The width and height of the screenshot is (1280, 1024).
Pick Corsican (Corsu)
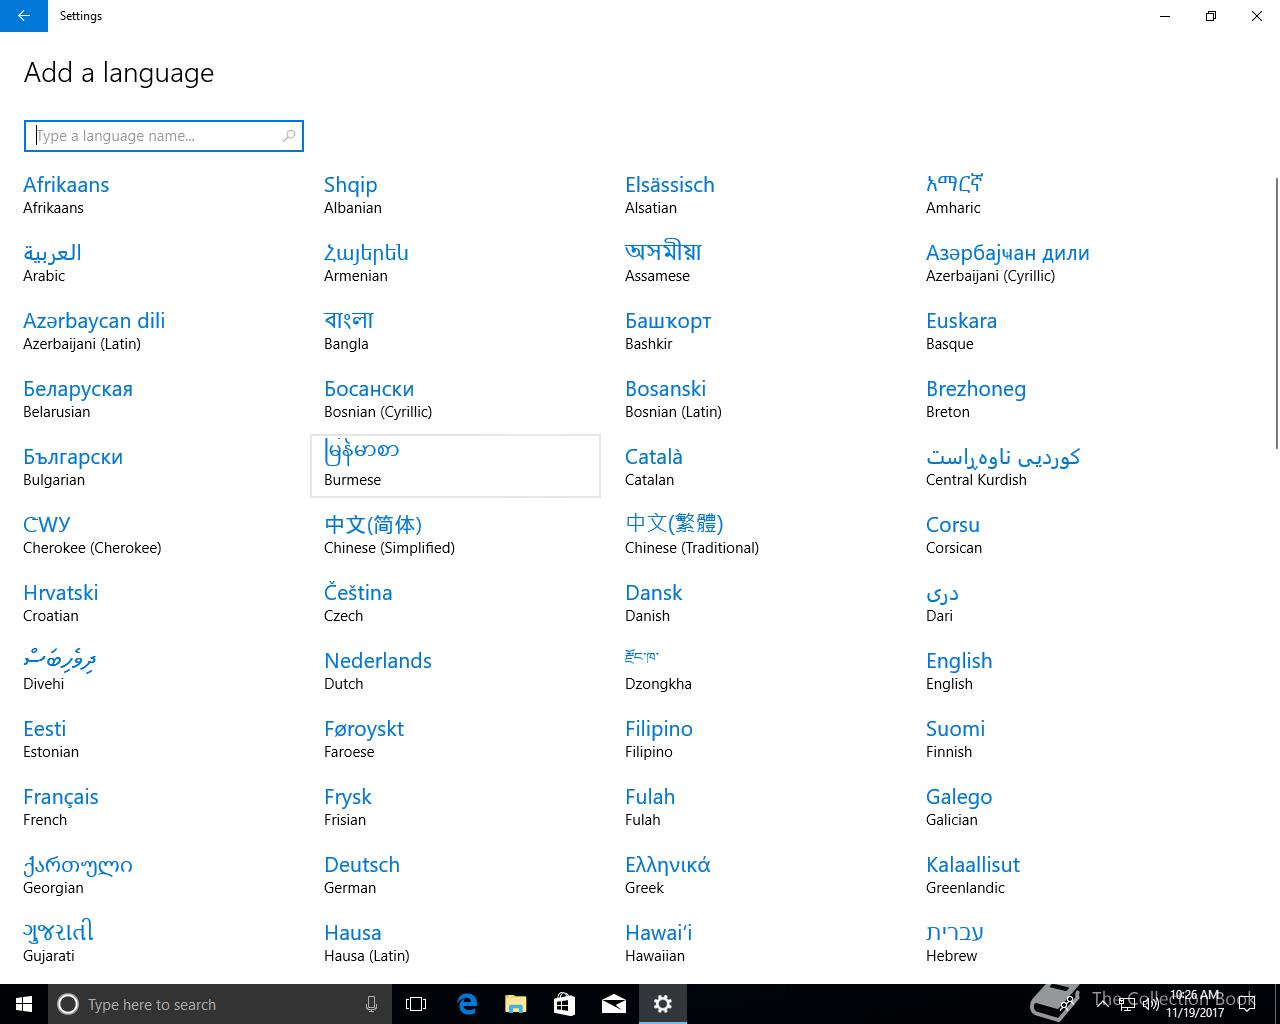1057,535
